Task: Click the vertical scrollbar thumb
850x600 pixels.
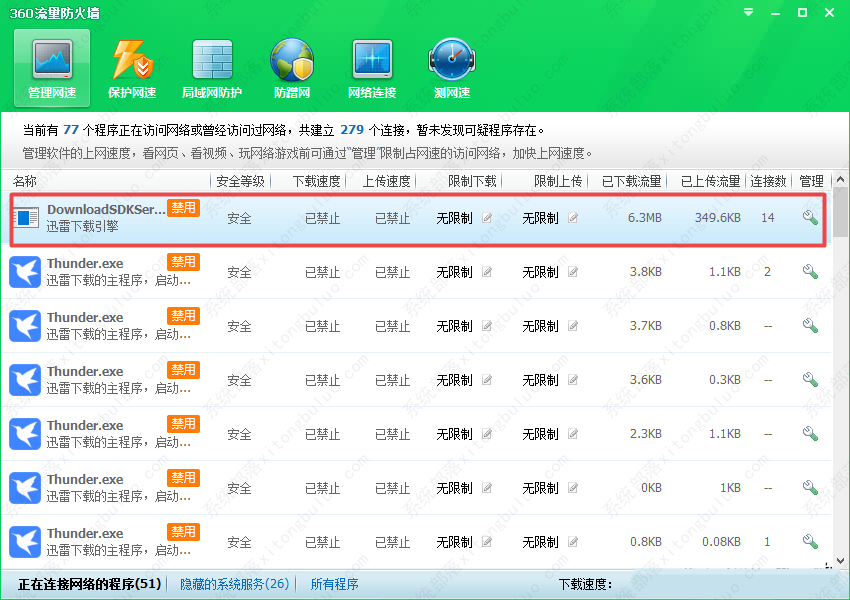Action: (840, 212)
